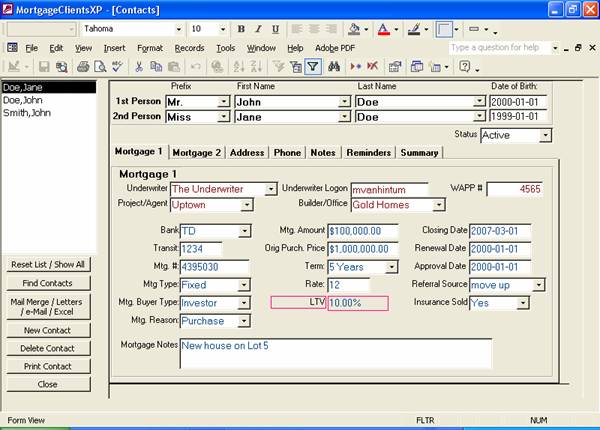
Task: Toggle Bold formatting
Action: click(x=241, y=29)
